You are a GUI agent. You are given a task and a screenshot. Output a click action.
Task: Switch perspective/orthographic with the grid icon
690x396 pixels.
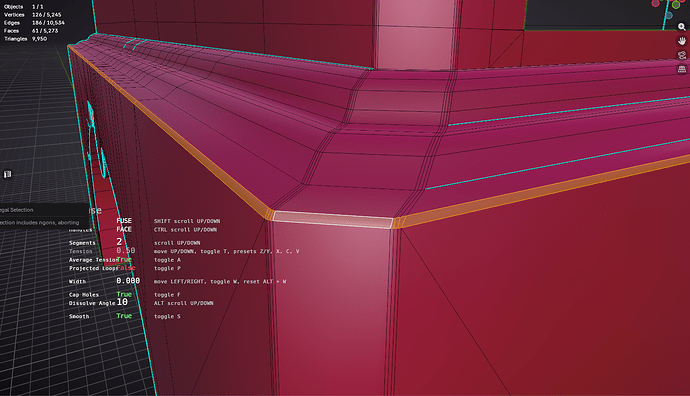[682, 69]
